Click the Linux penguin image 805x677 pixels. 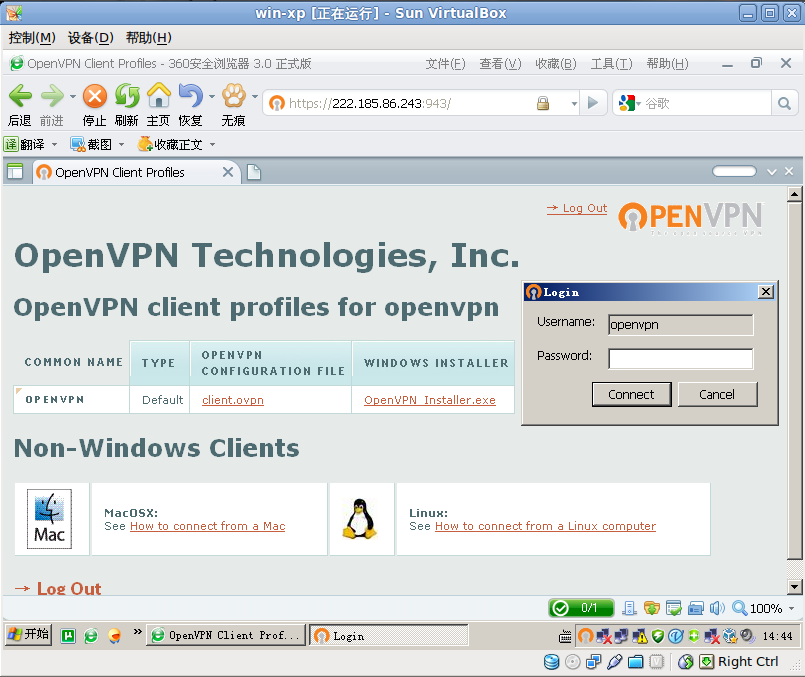[360, 519]
